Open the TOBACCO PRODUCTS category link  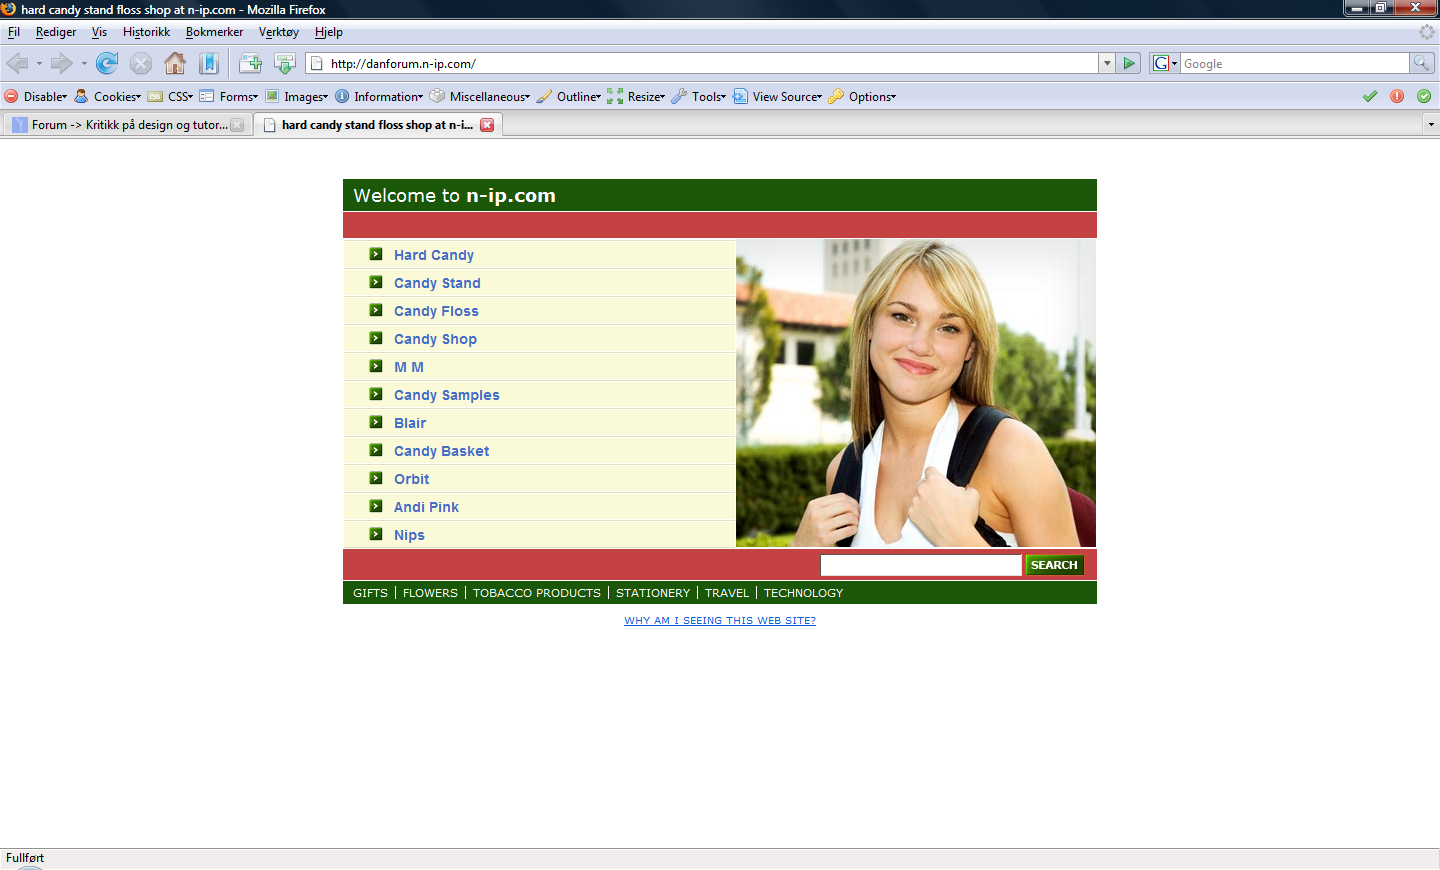coord(537,593)
